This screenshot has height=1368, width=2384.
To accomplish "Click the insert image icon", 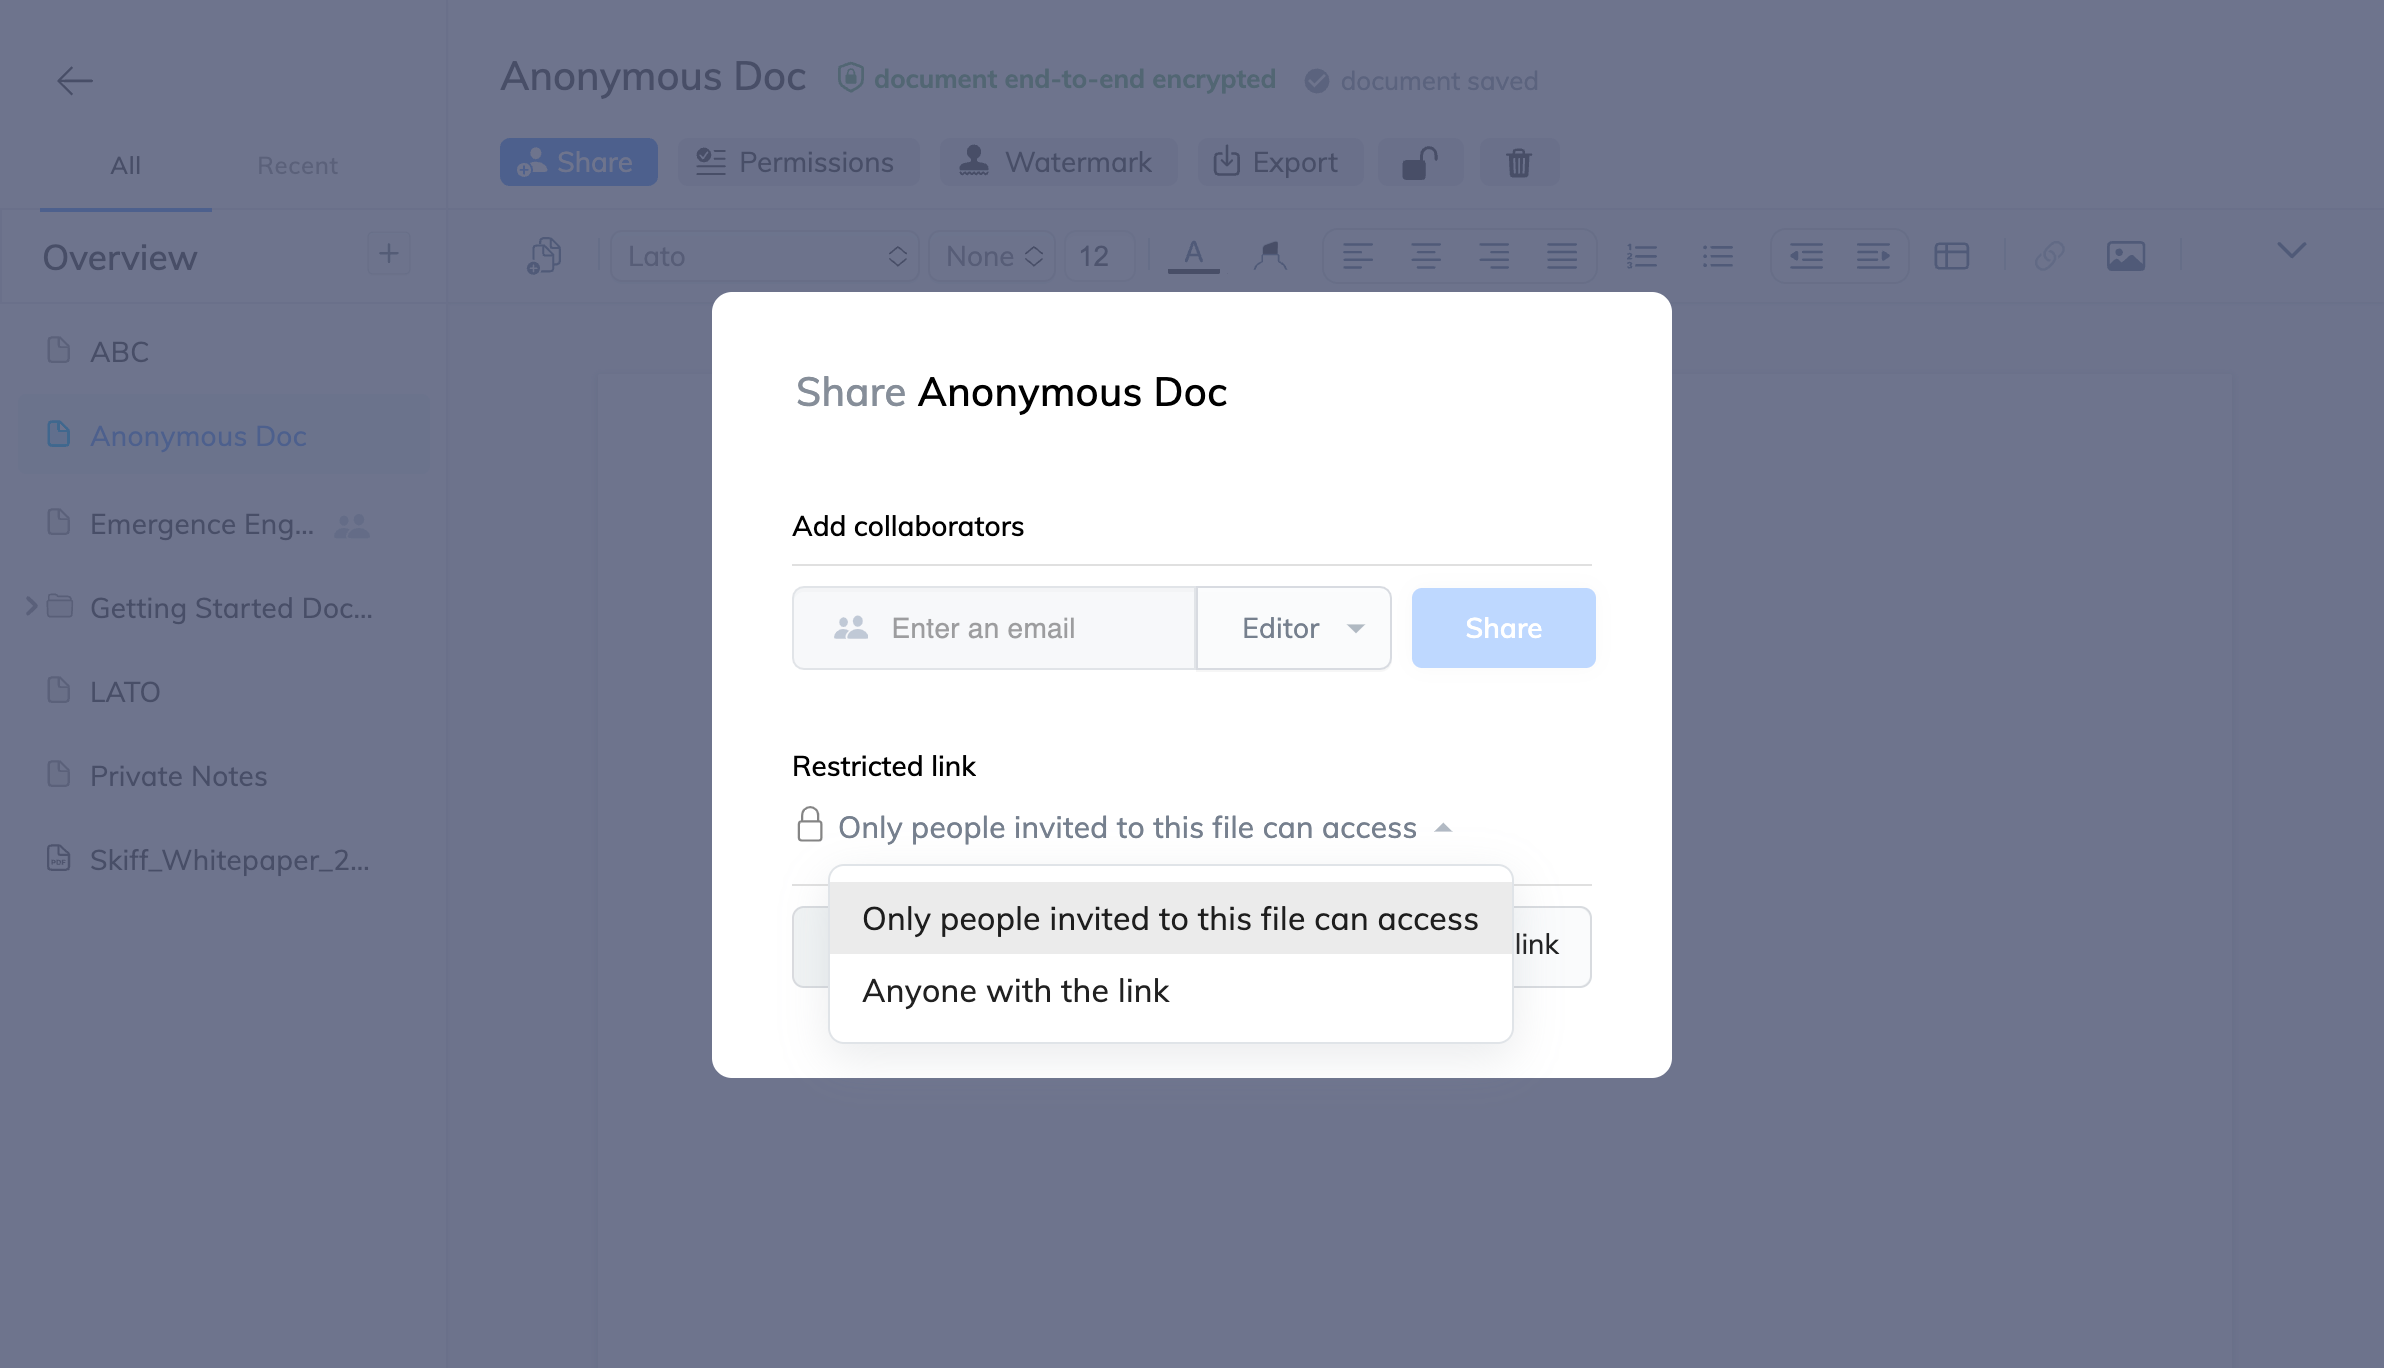I will click(x=2125, y=256).
